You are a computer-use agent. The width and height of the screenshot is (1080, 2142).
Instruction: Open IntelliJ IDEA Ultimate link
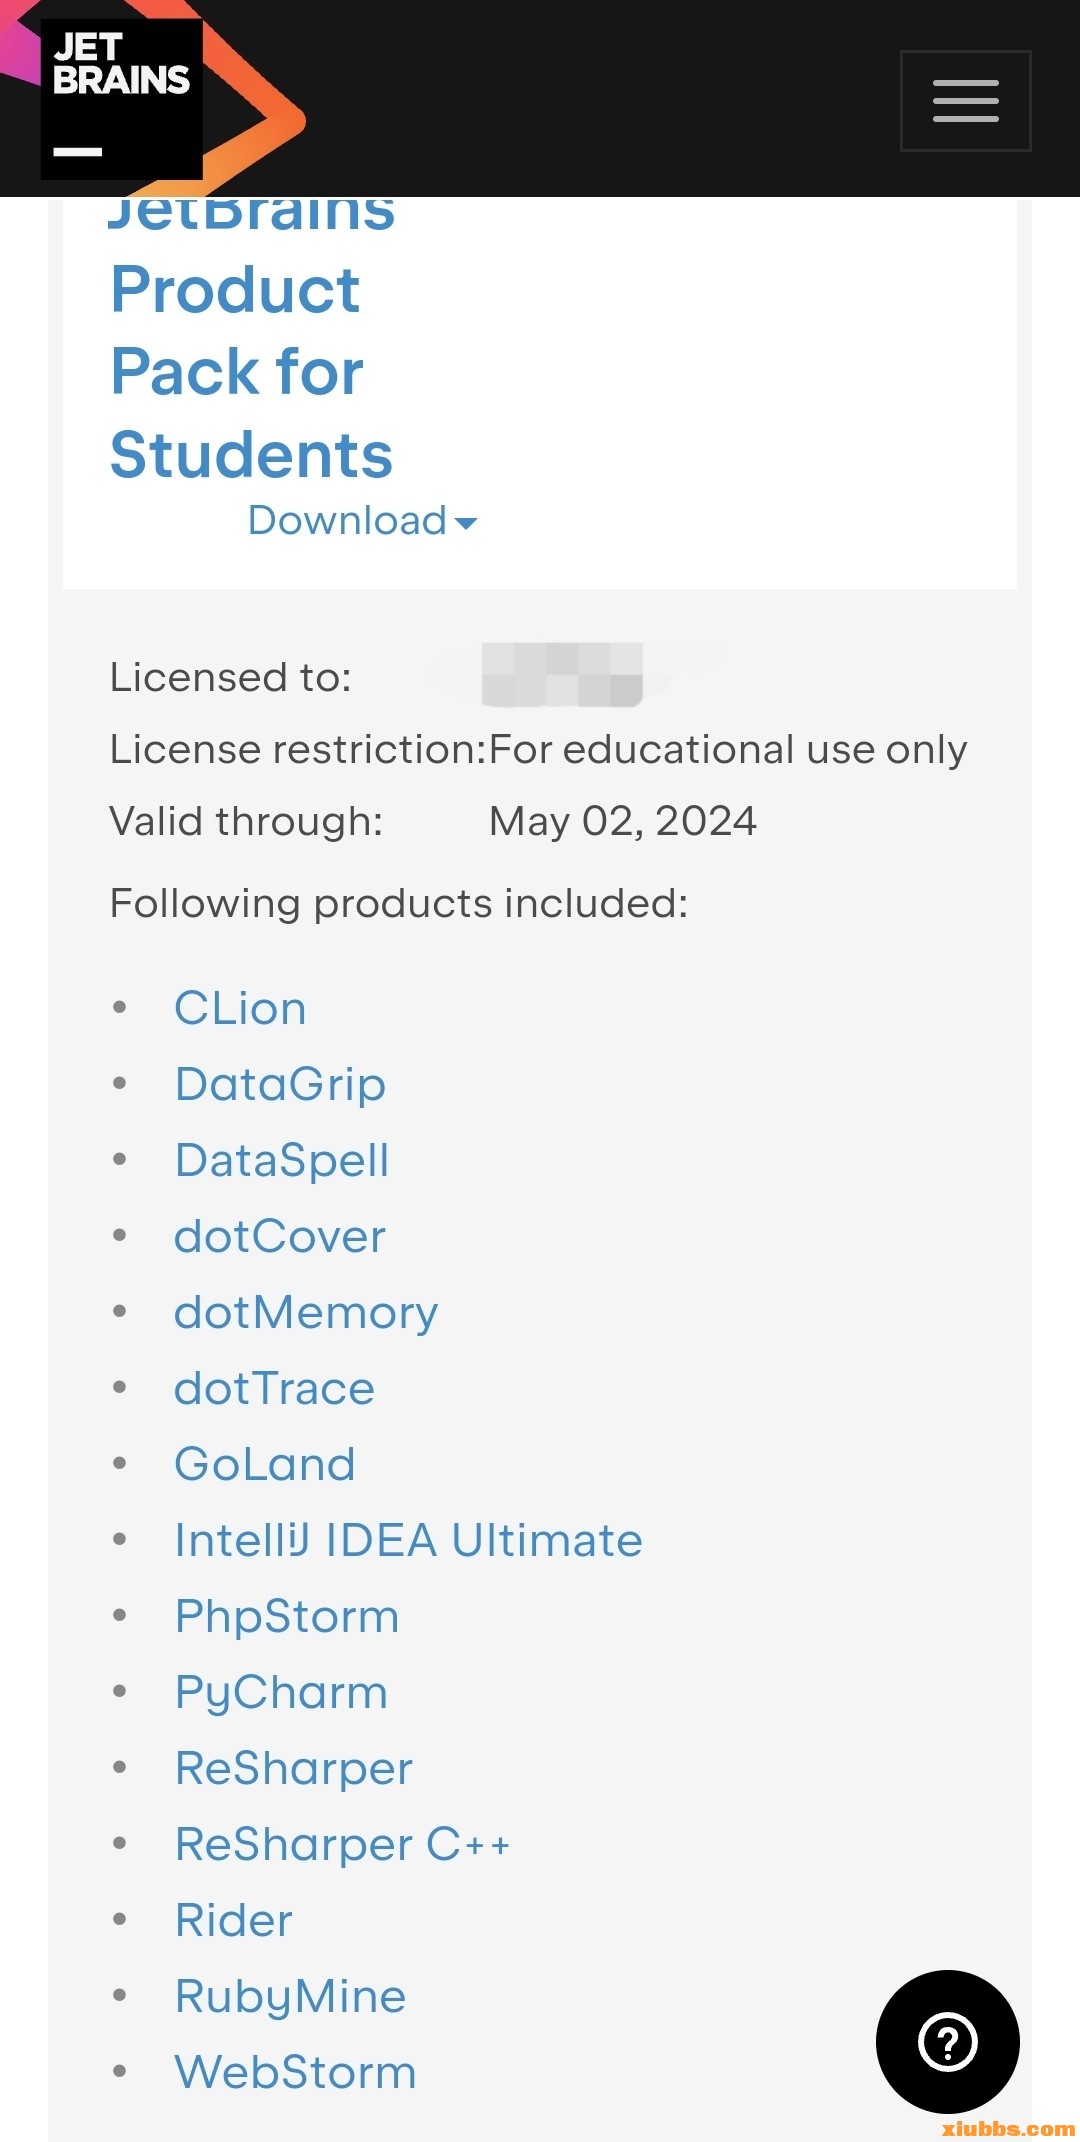(x=408, y=1540)
